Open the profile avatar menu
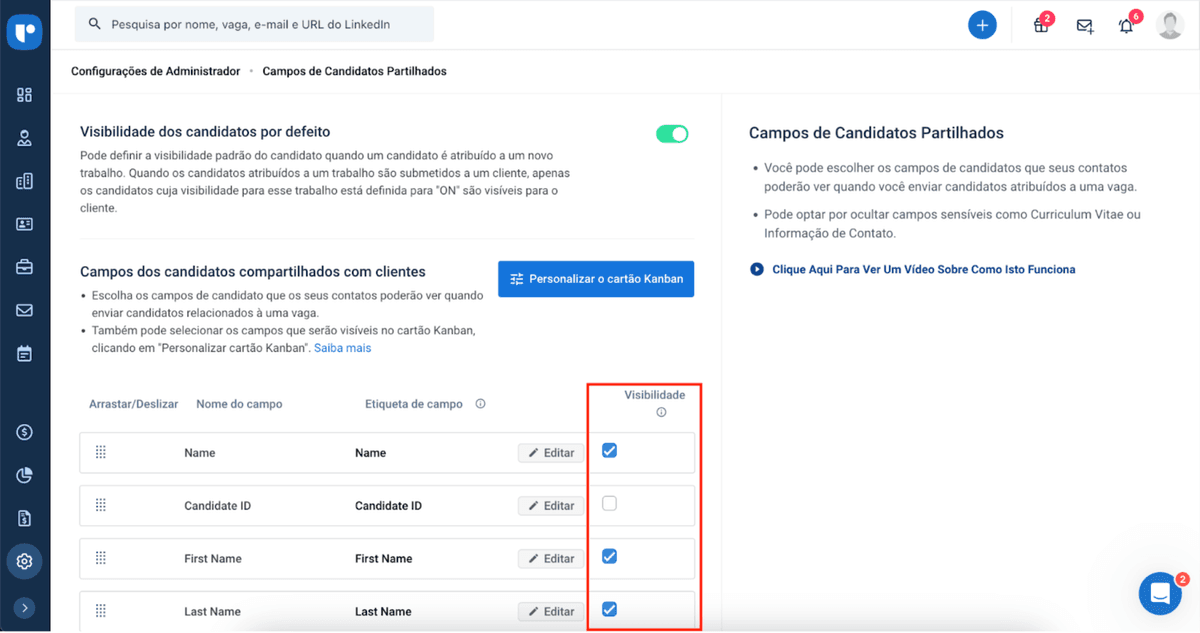 1170,25
